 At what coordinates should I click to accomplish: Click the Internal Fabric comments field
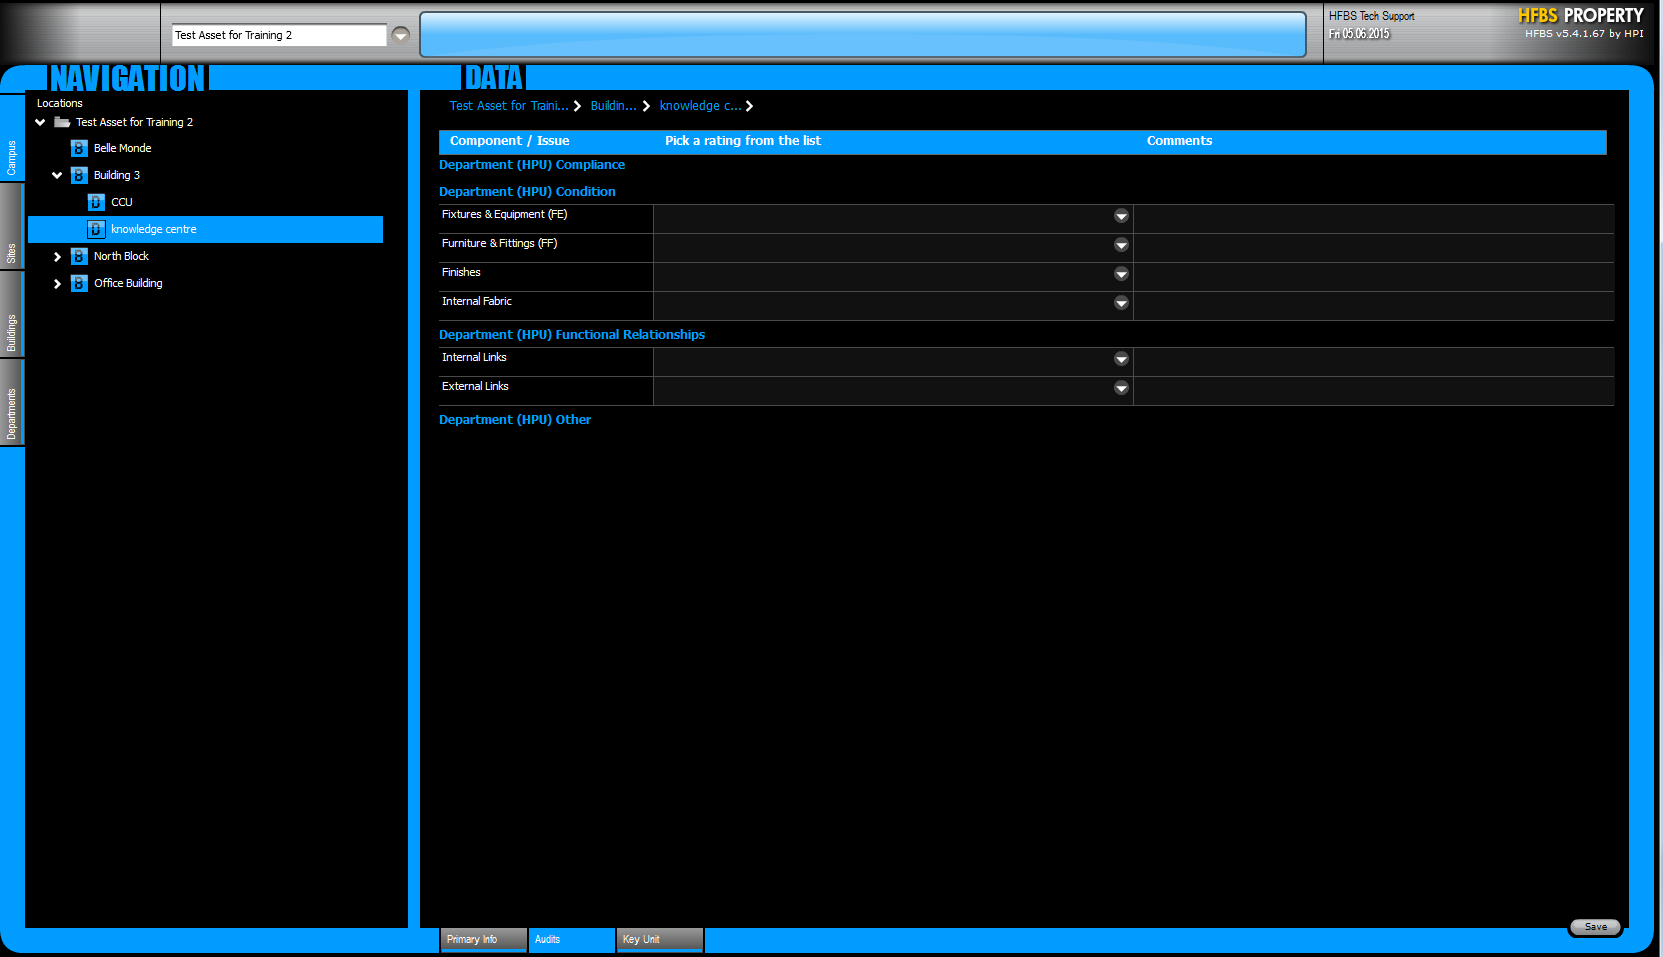pyautogui.click(x=1372, y=305)
